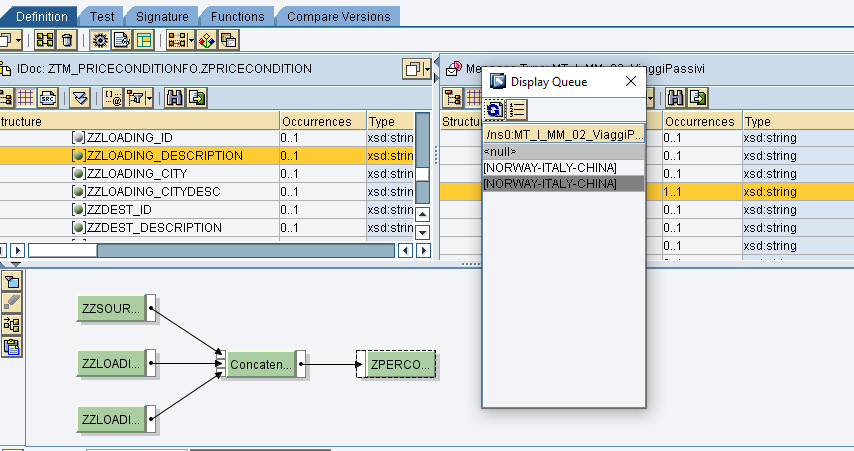Toggle the grid table view icon in source toolbar
The image size is (854, 451).
click(26, 97)
